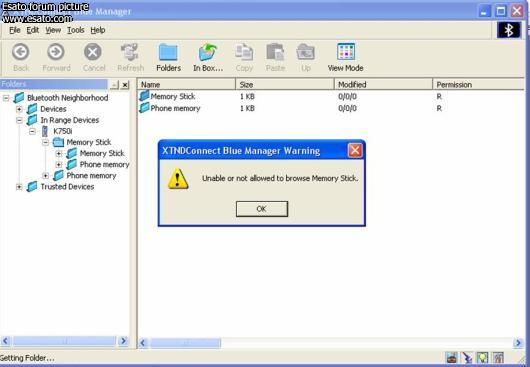Viewport: 530px width, 367px height.
Task: Collapse the Bluetooth Neighborhood node
Action: tap(6, 98)
